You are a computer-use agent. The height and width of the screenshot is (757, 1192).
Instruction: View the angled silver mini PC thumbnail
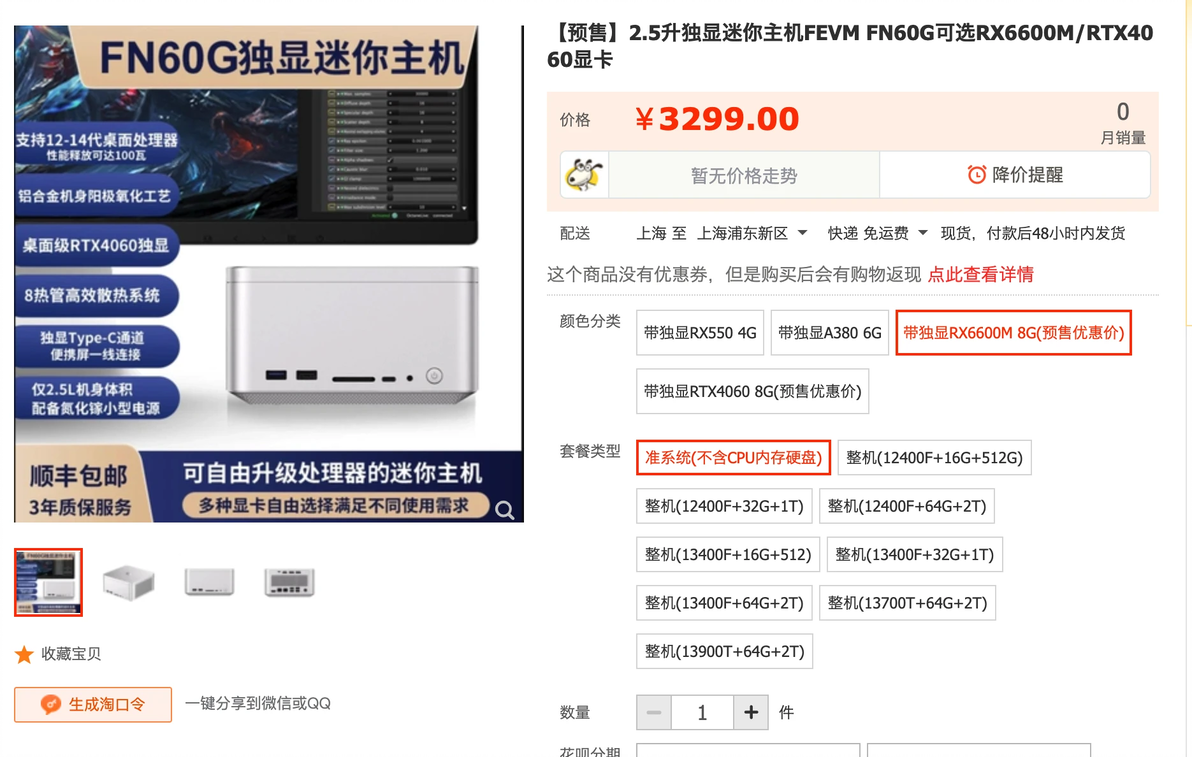click(x=128, y=582)
